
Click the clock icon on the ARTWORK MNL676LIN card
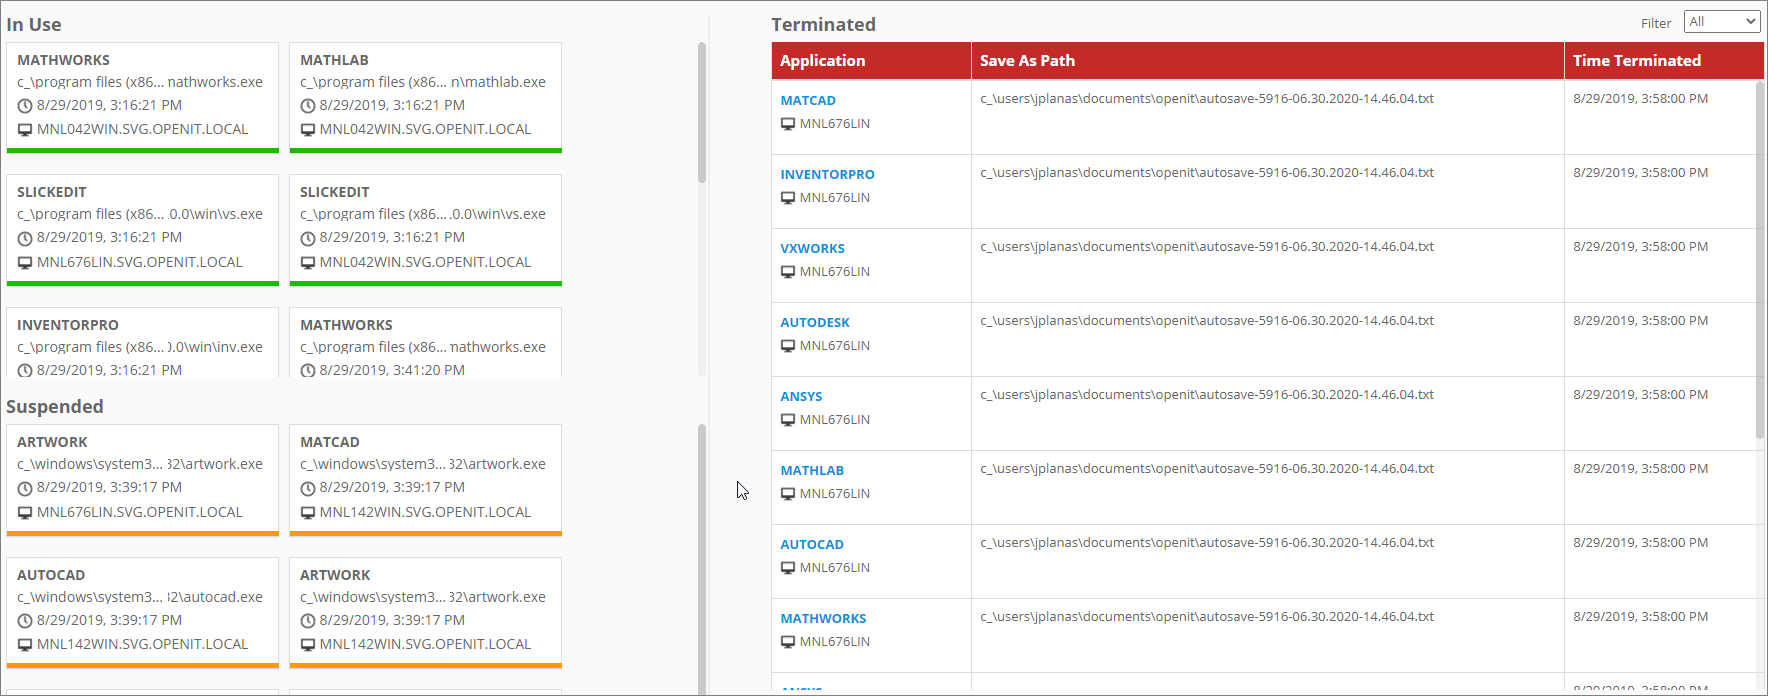[25, 488]
